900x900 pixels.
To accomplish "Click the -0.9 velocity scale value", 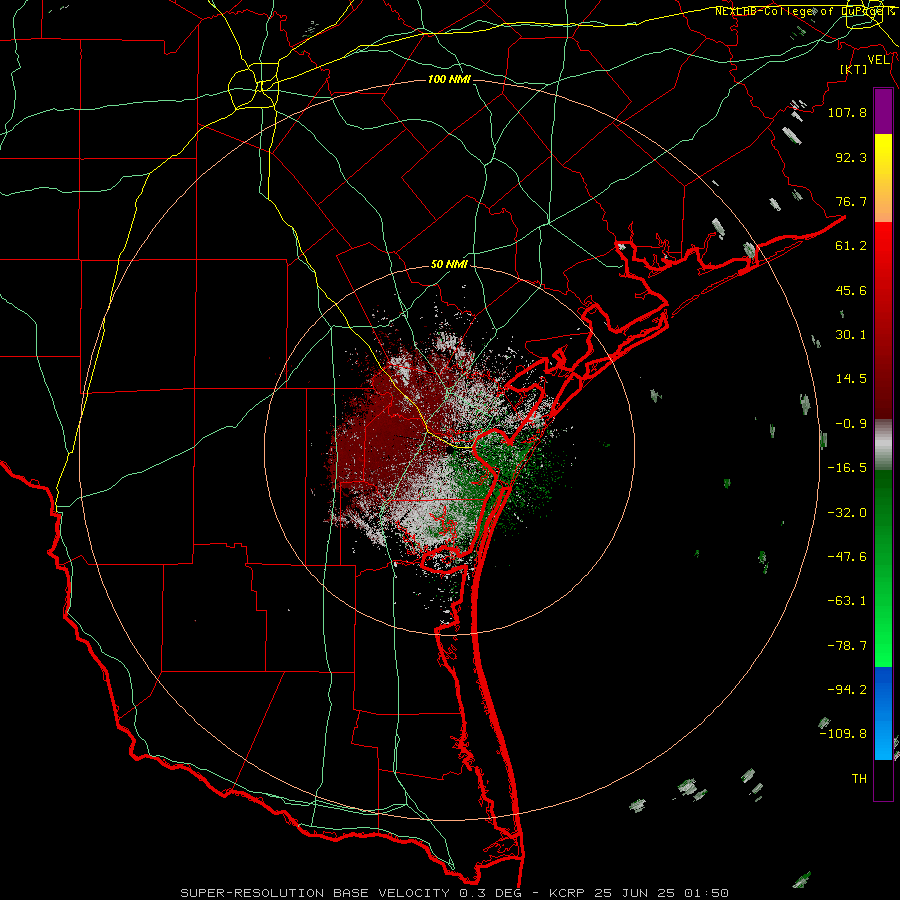I will click(851, 424).
